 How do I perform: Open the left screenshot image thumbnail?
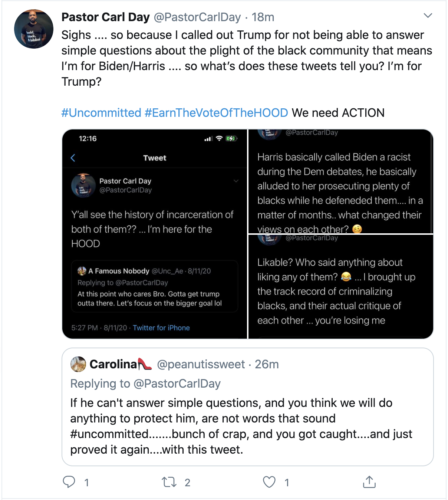155,234
